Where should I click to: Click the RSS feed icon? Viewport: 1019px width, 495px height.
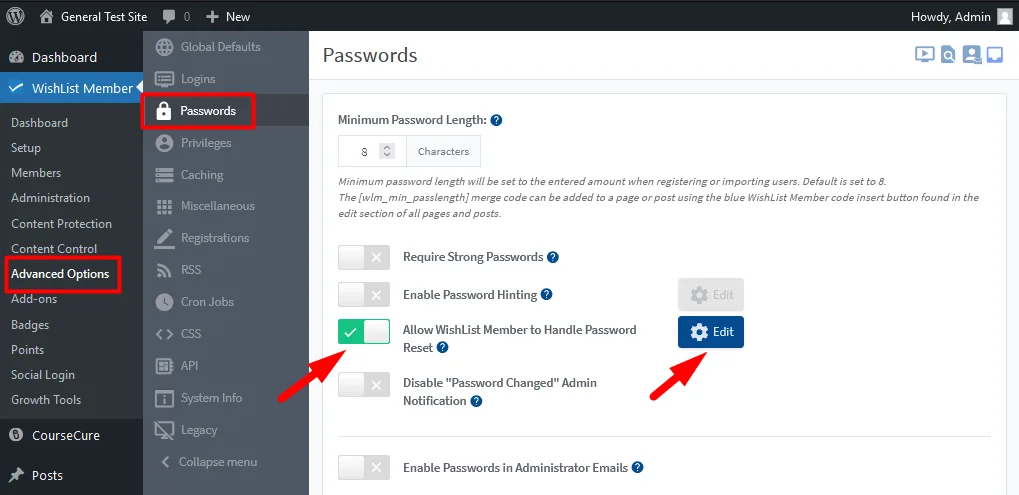[x=164, y=270]
